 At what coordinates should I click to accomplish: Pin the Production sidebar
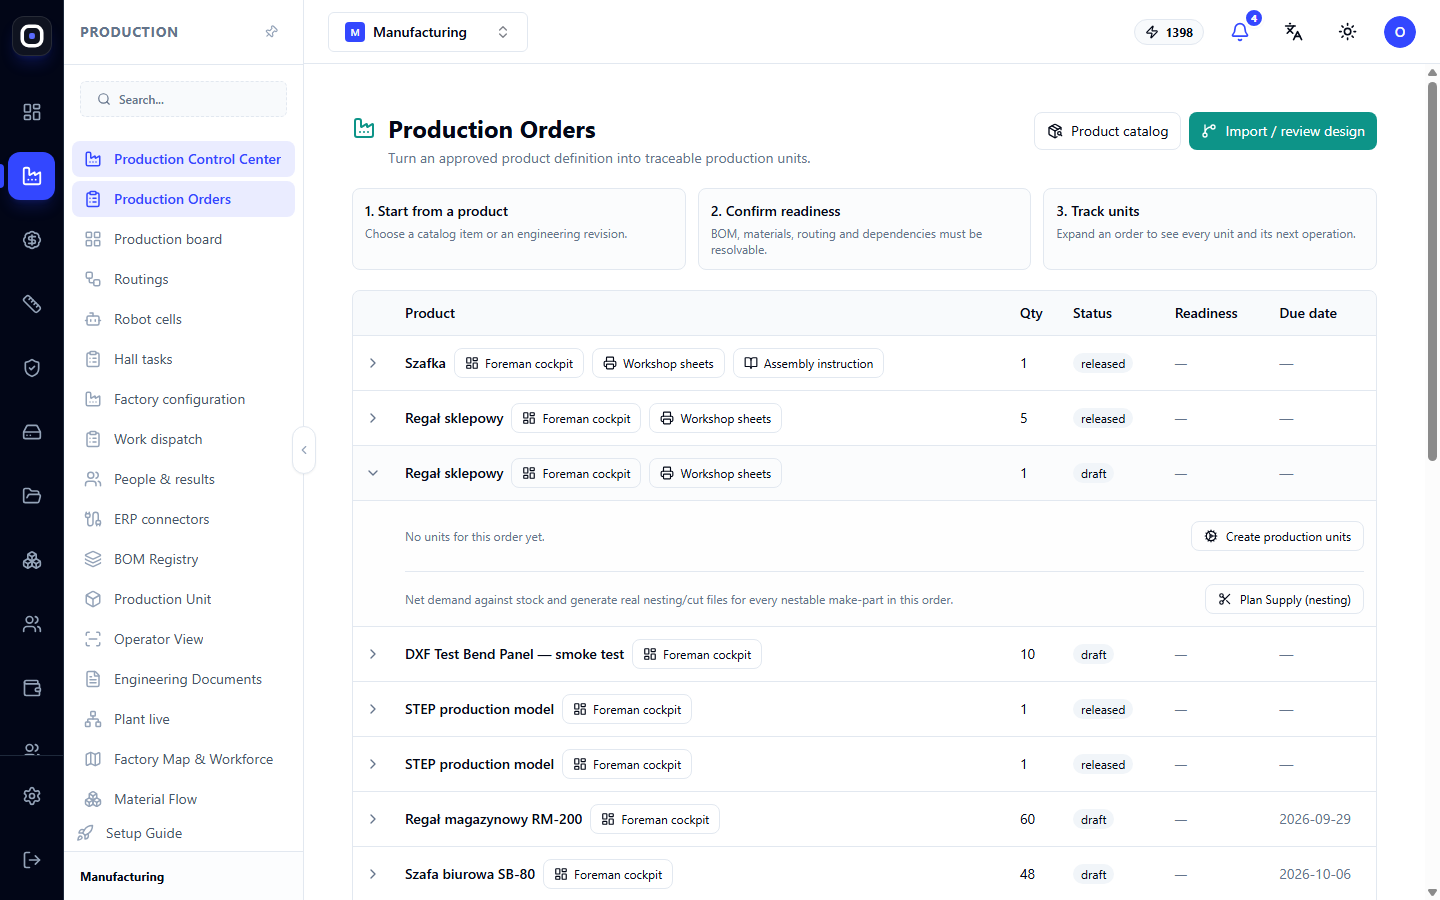pyautogui.click(x=271, y=32)
